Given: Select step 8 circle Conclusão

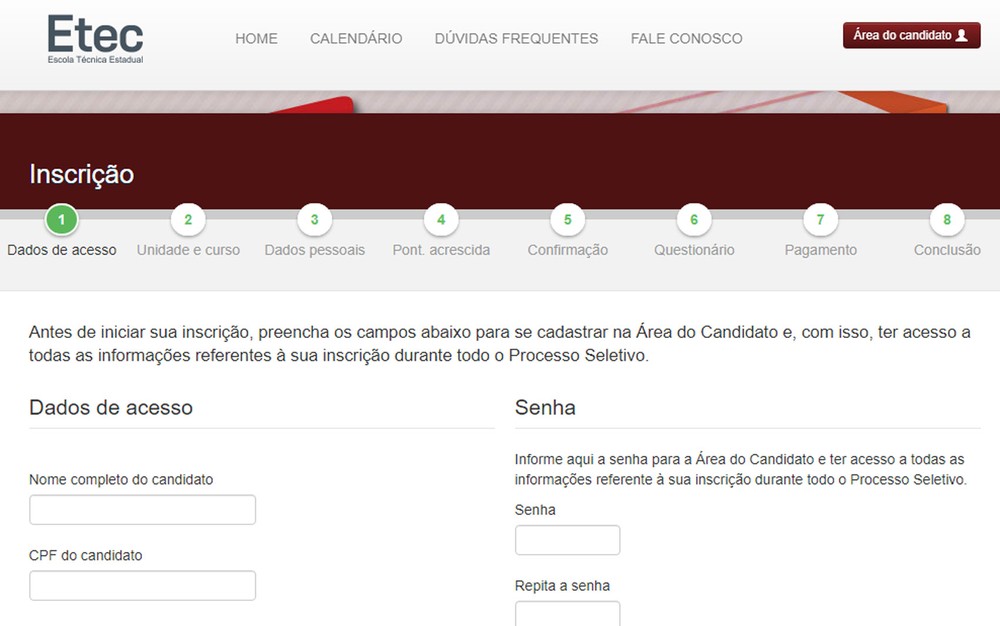Looking at the screenshot, I should (947, 220).
